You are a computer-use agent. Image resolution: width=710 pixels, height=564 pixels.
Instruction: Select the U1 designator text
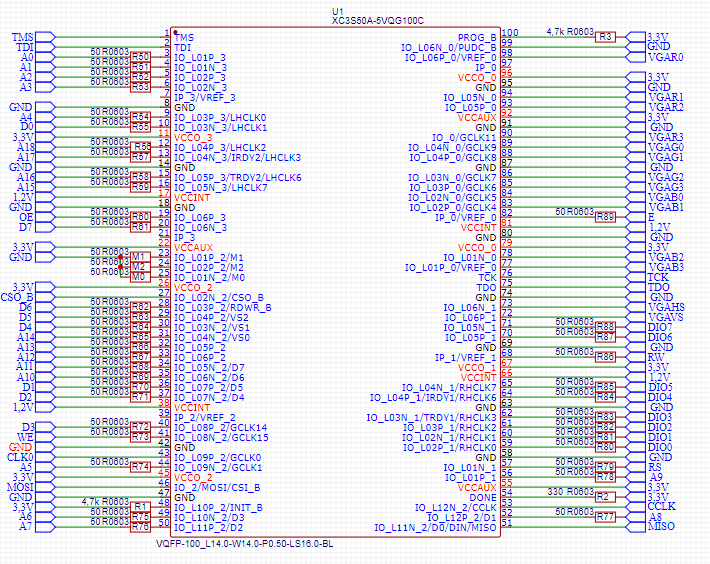pos(338,12)
